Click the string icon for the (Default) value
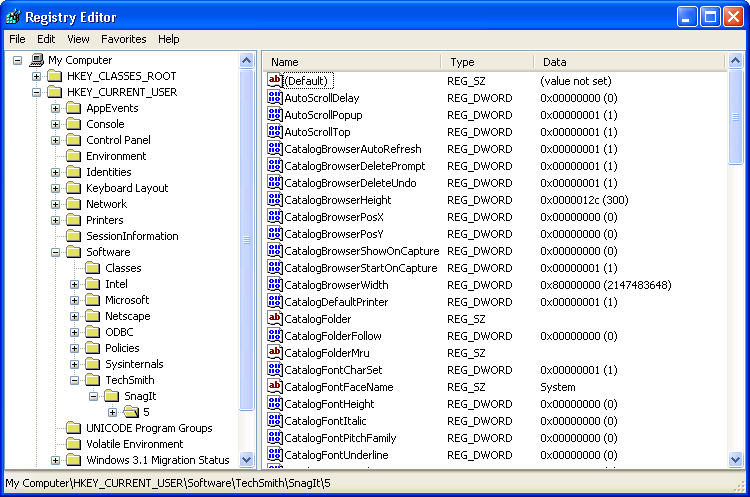Screen dimensions: 750x497 point(275,81)
